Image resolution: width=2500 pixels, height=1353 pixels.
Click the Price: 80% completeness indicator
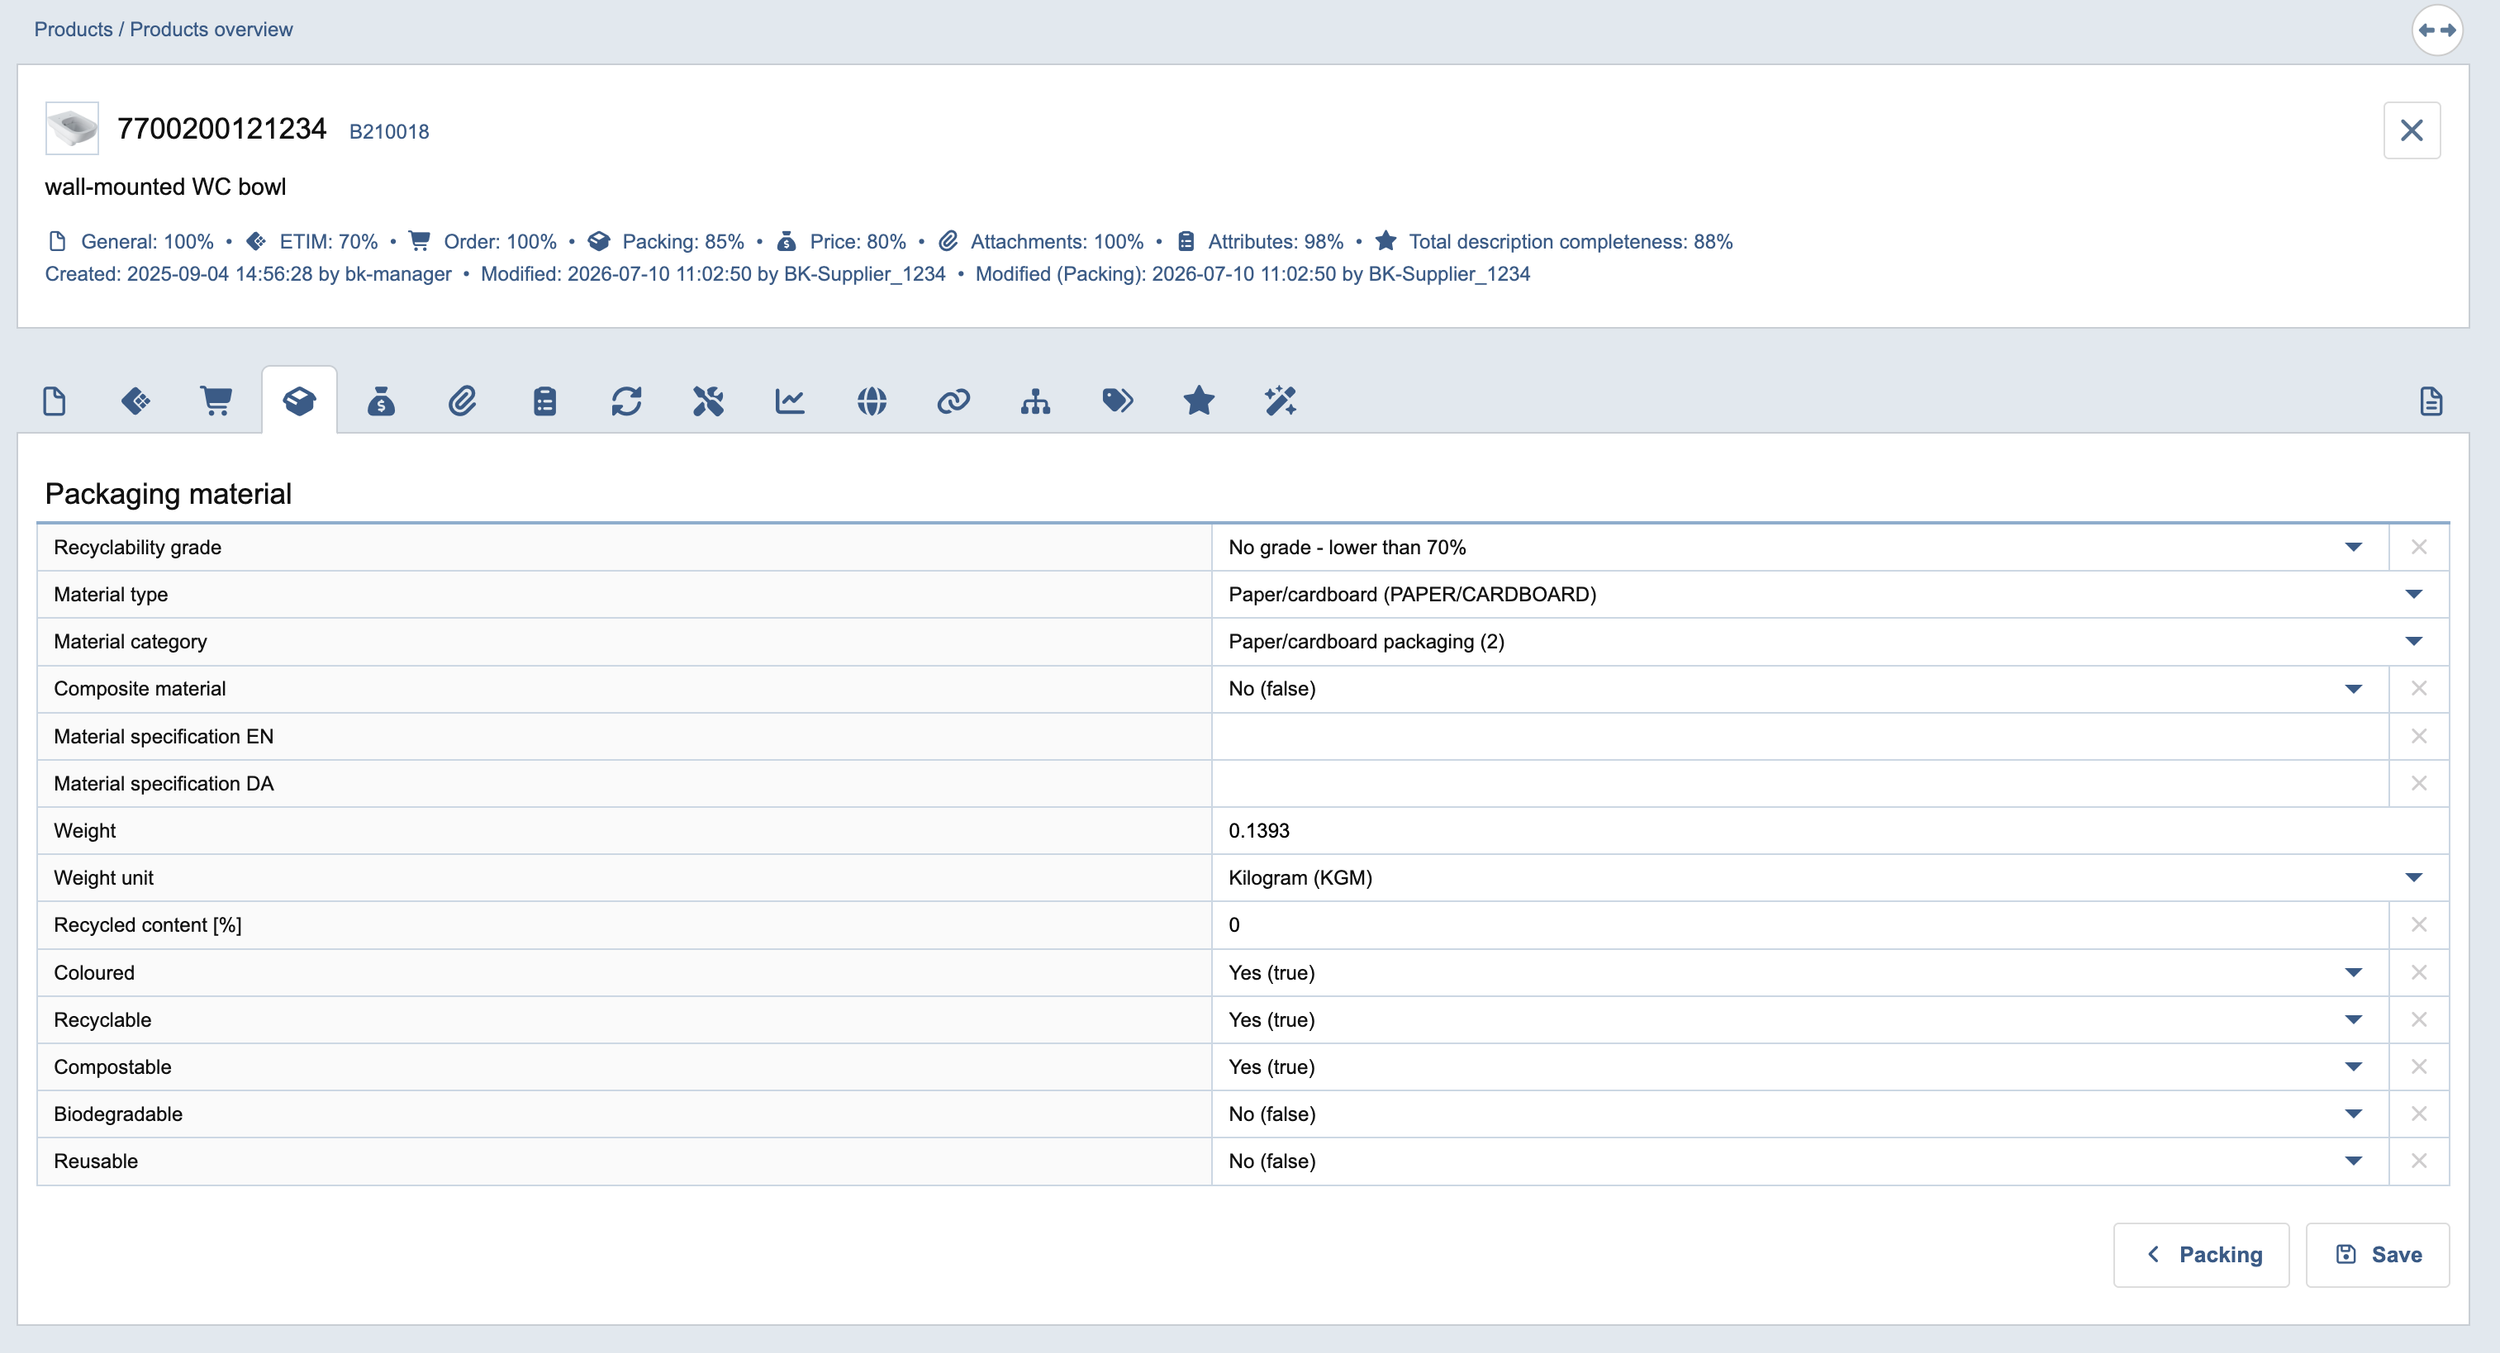tap(841, 241)
